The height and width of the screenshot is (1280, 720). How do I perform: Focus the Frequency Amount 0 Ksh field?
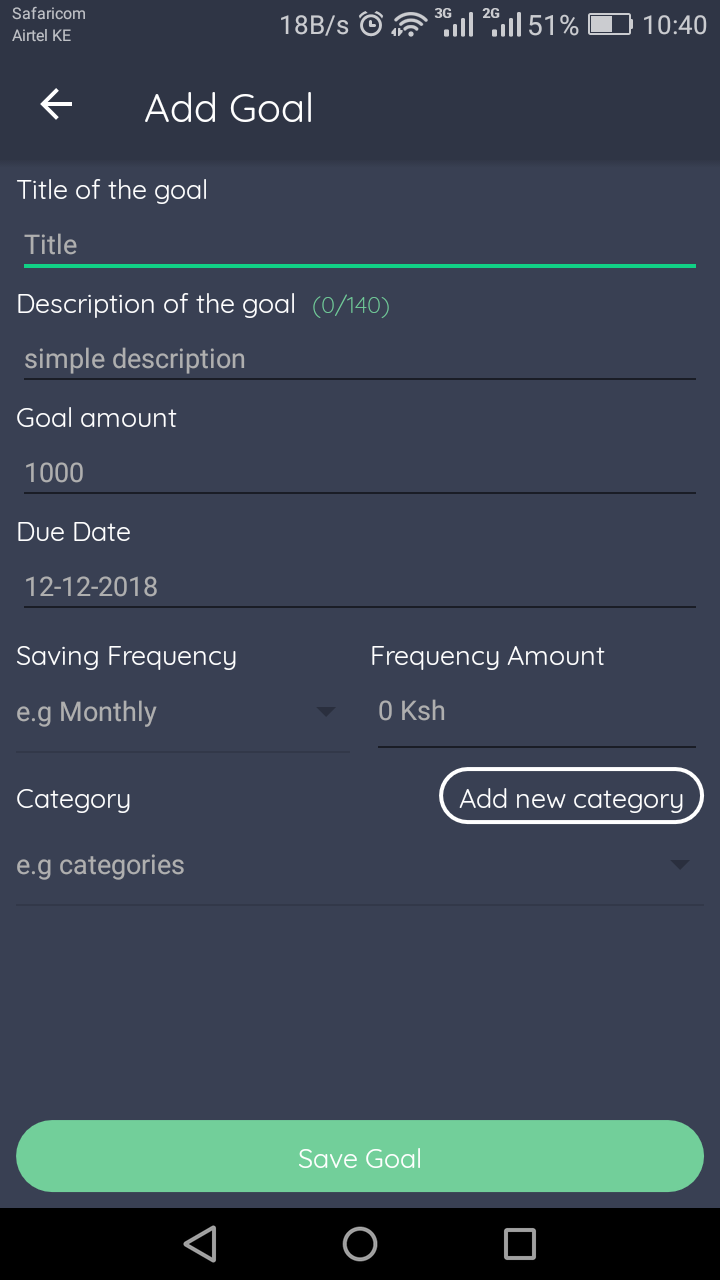coord(537,712)
